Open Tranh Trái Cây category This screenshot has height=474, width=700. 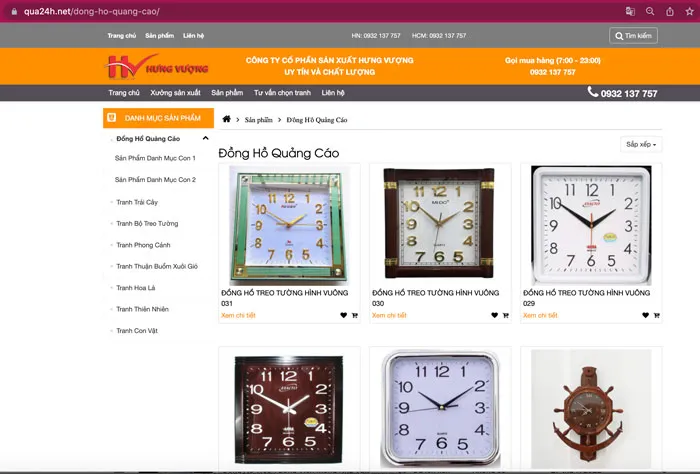[x=137, y=202]
